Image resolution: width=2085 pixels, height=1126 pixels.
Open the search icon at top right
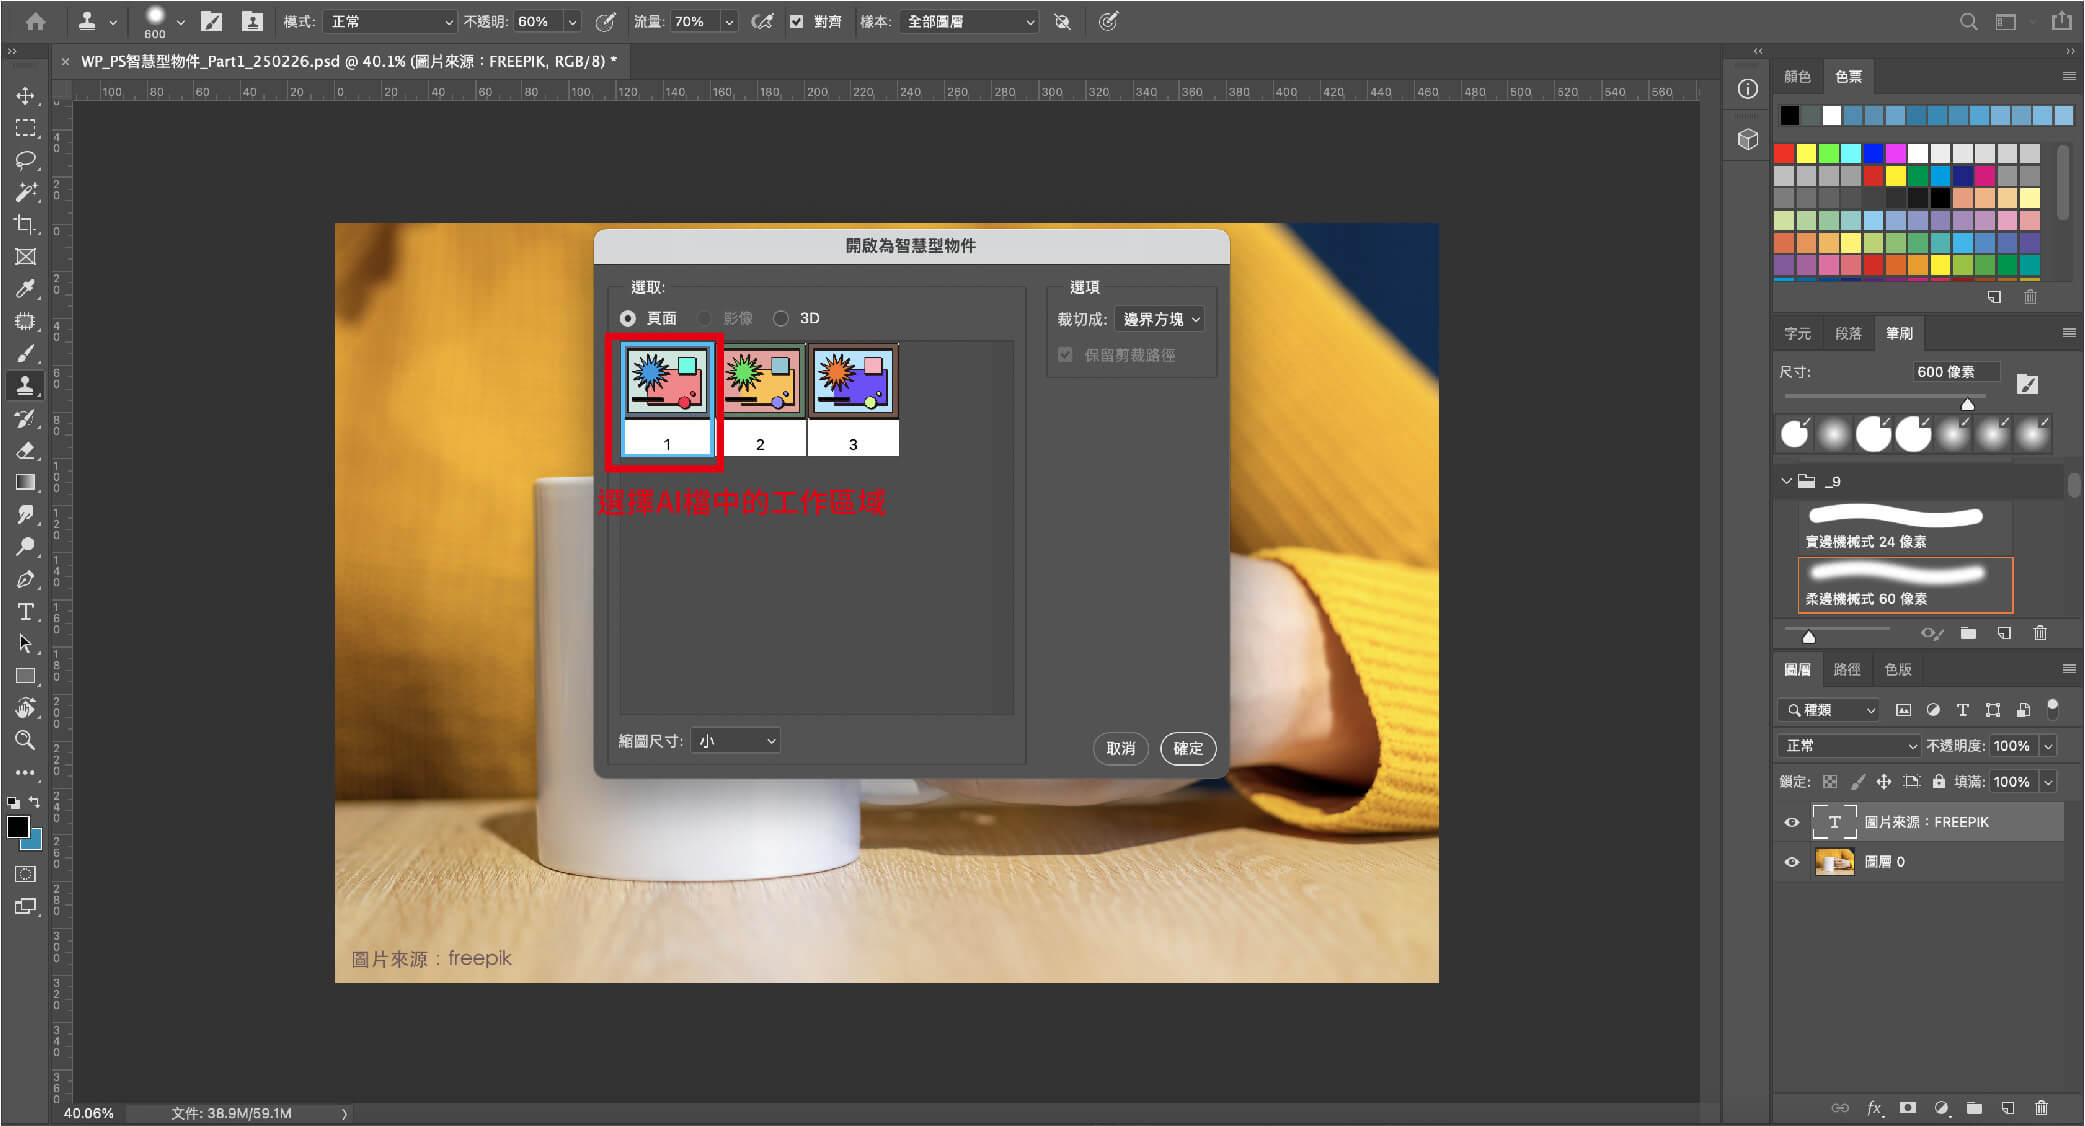pyautogui.click(x=1968, y=21)
